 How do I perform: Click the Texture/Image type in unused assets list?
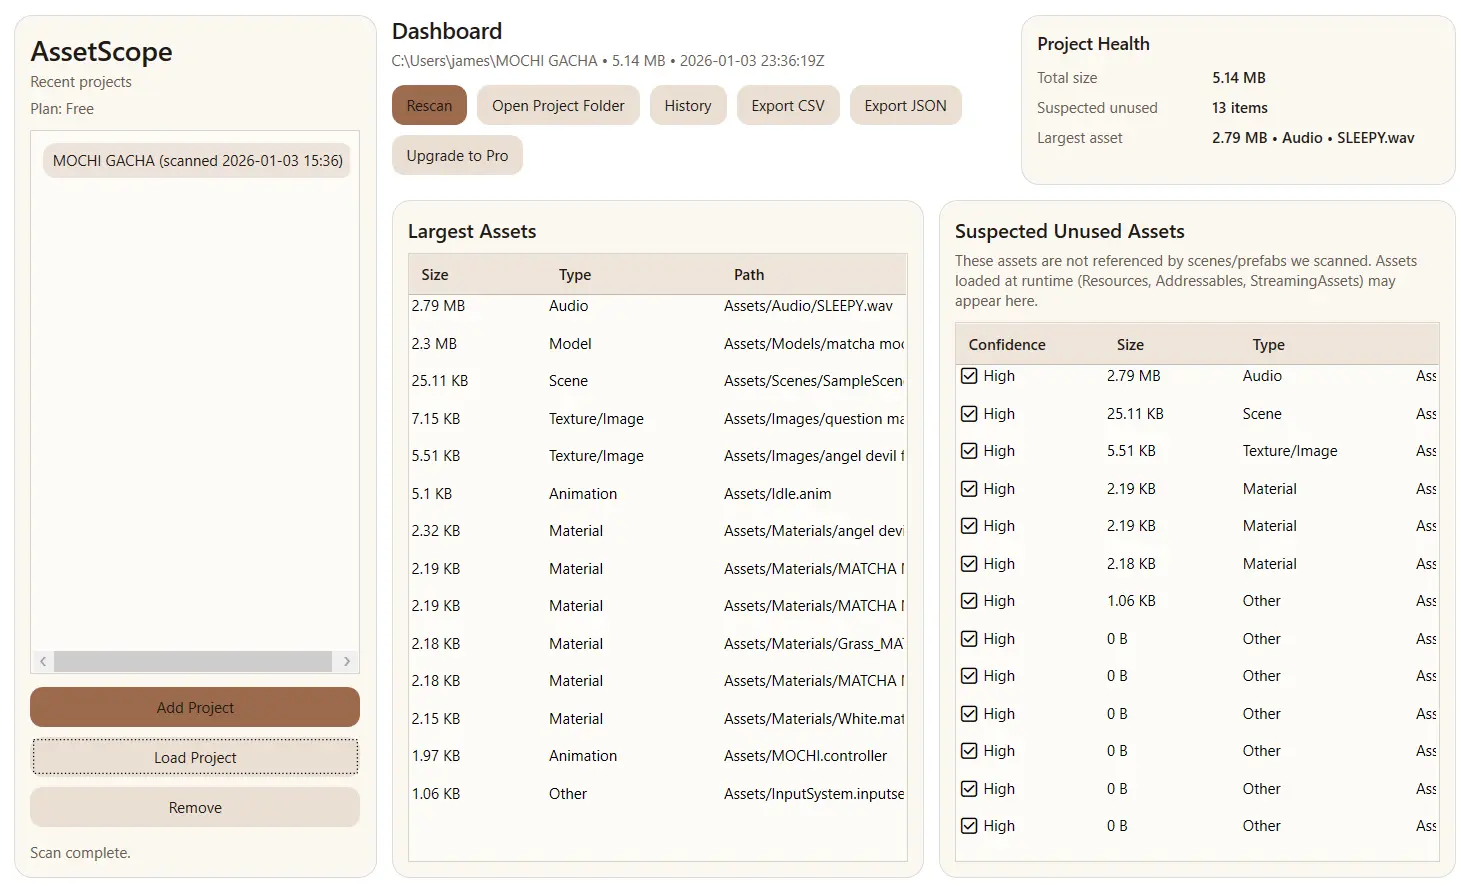coord(1290,451)
